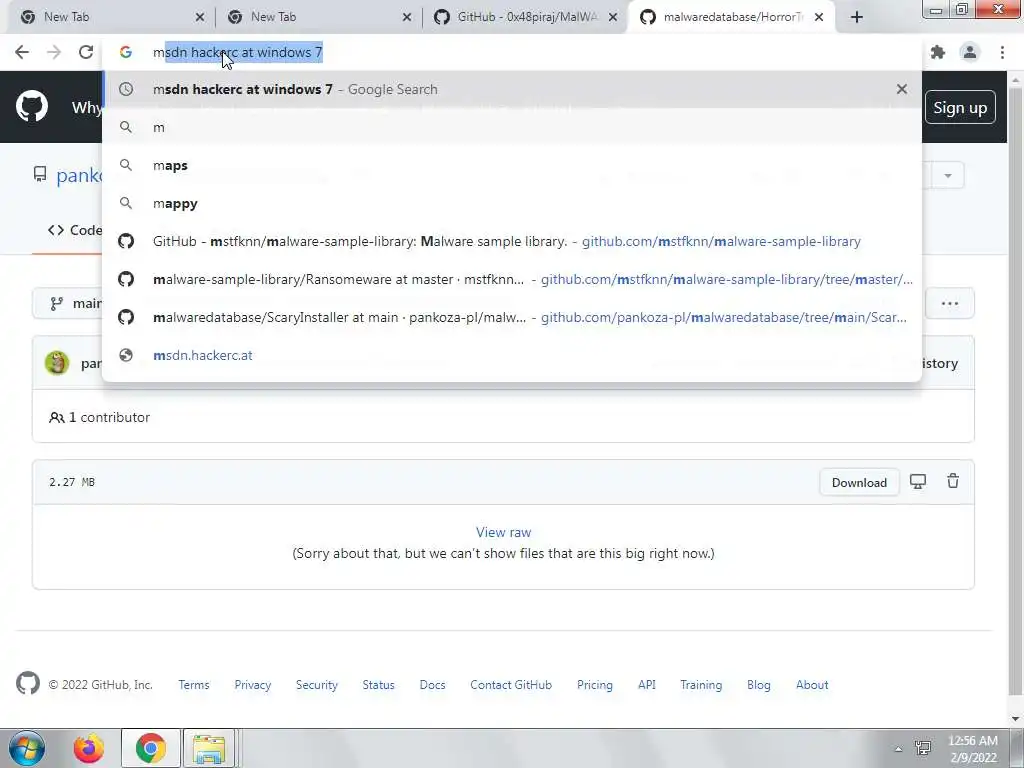Screen dimensions: 1024x768
Task: Reload the page with the refresh icon
Action: pyautogui.click(x=86, y=52)
